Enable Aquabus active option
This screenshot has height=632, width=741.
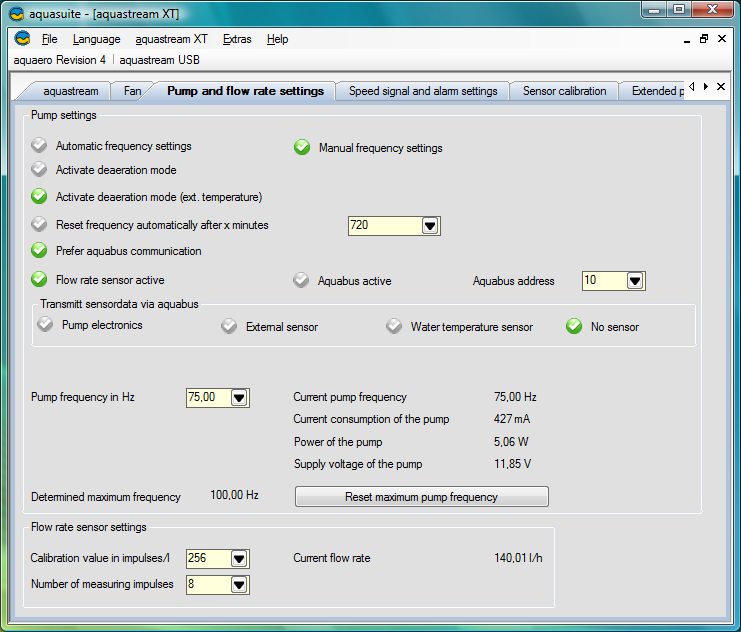click(301, 280)
